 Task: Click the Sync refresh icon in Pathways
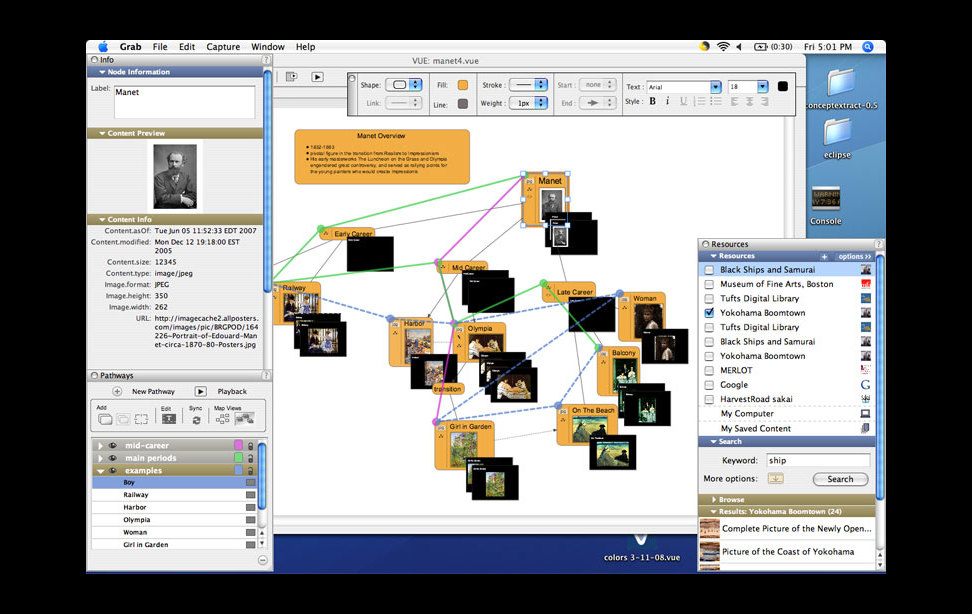click(x=196, y=420)
